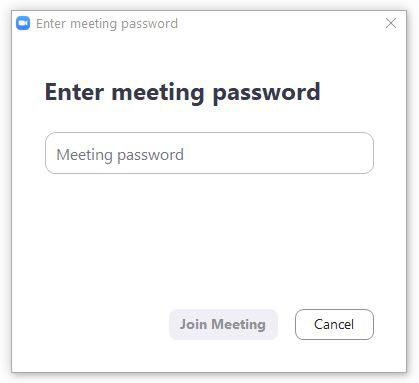Click the Join Meeting button
This screenshot has width=419, height=383.
(223, 324)
